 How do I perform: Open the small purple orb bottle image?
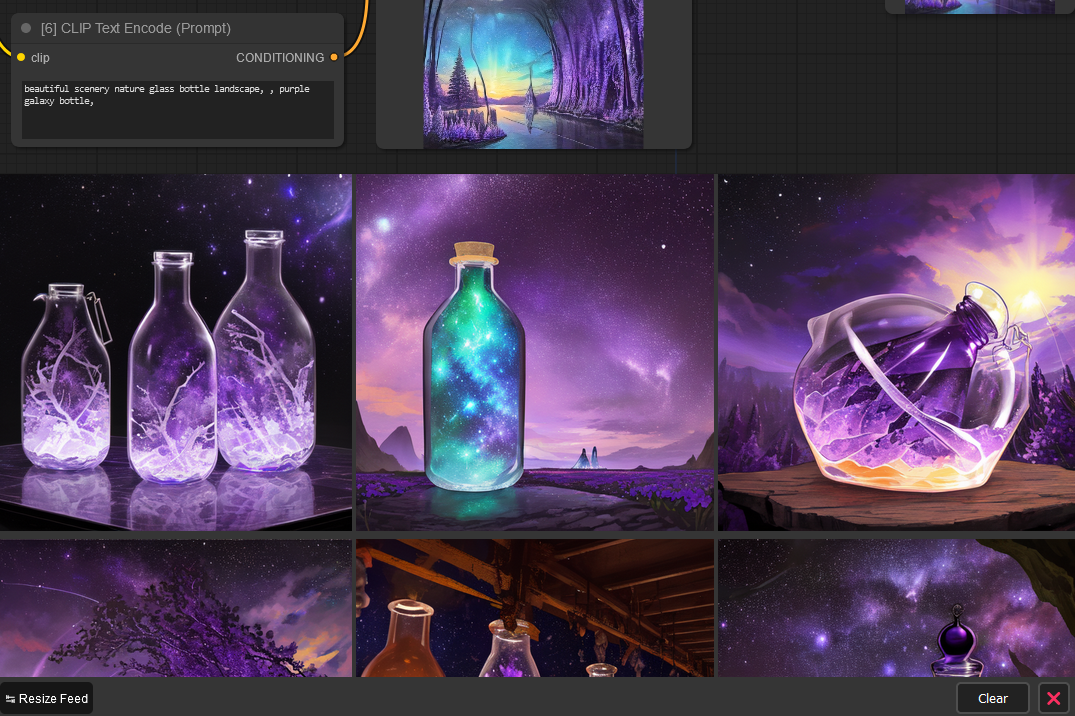[896, 608]
